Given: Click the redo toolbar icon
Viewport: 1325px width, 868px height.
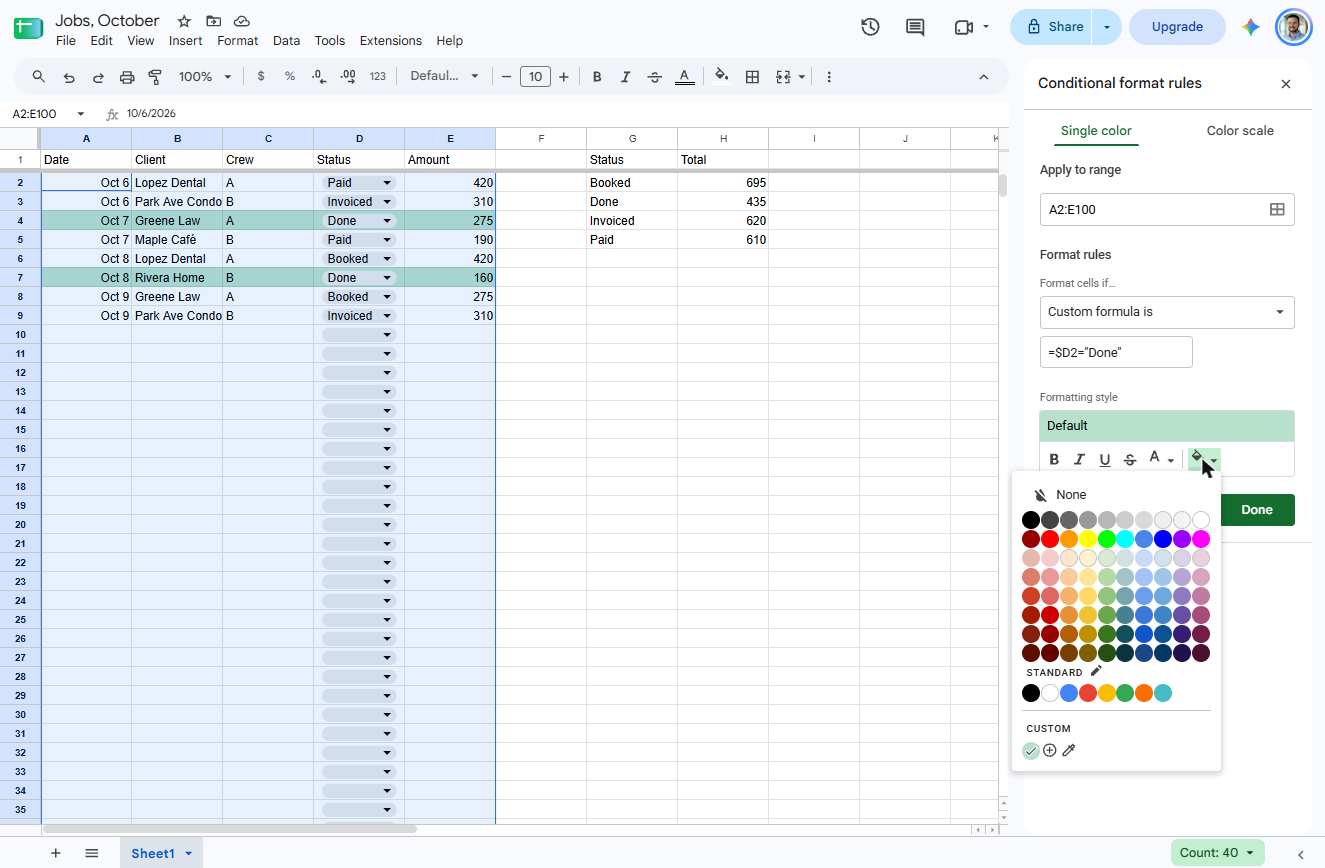Looking at the screenshot, I should pyautogui.click(x=98, y=77).
